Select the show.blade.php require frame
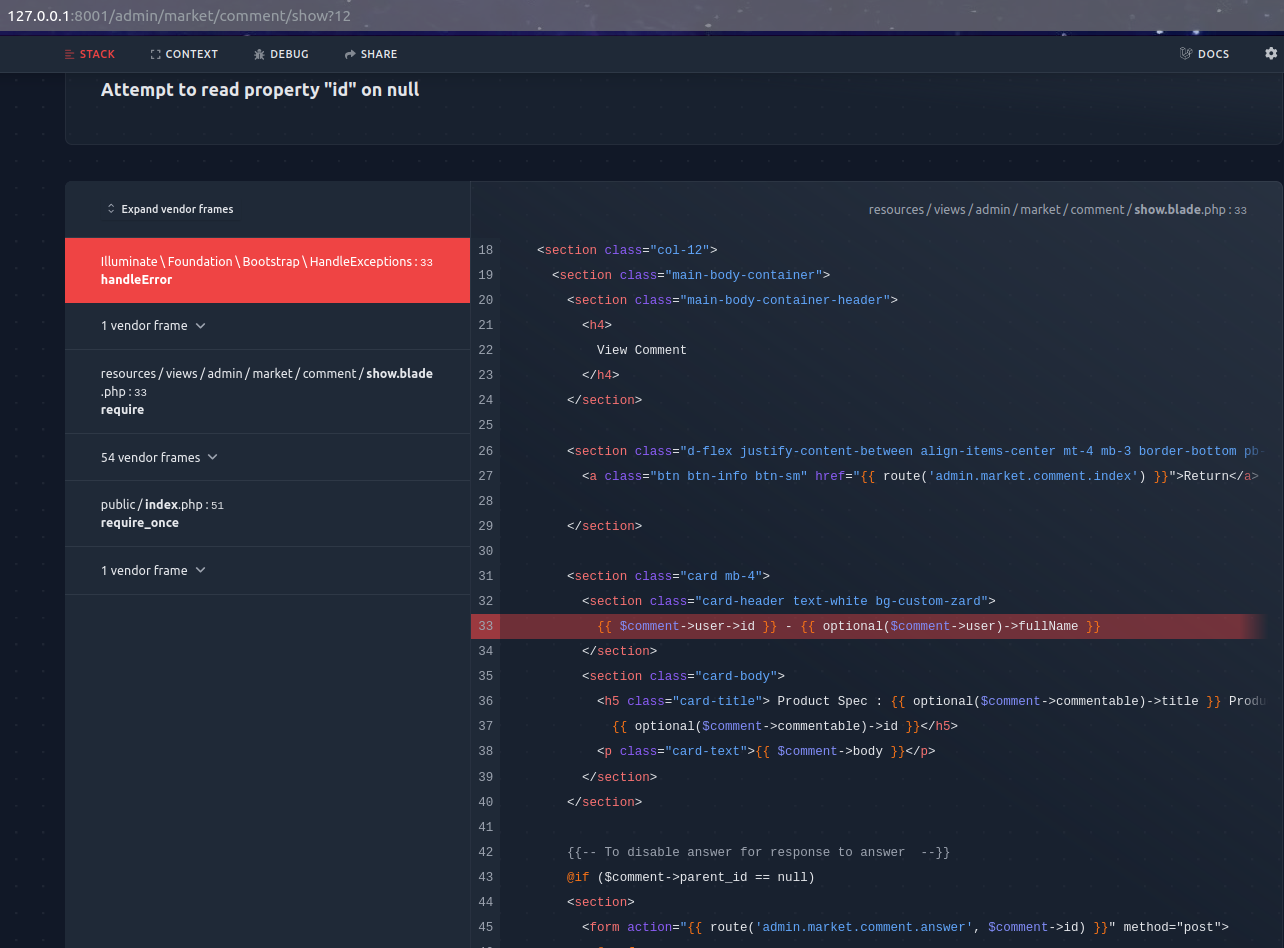The image size is (1284, 948). pyautogui.click(x=267, y=391)
